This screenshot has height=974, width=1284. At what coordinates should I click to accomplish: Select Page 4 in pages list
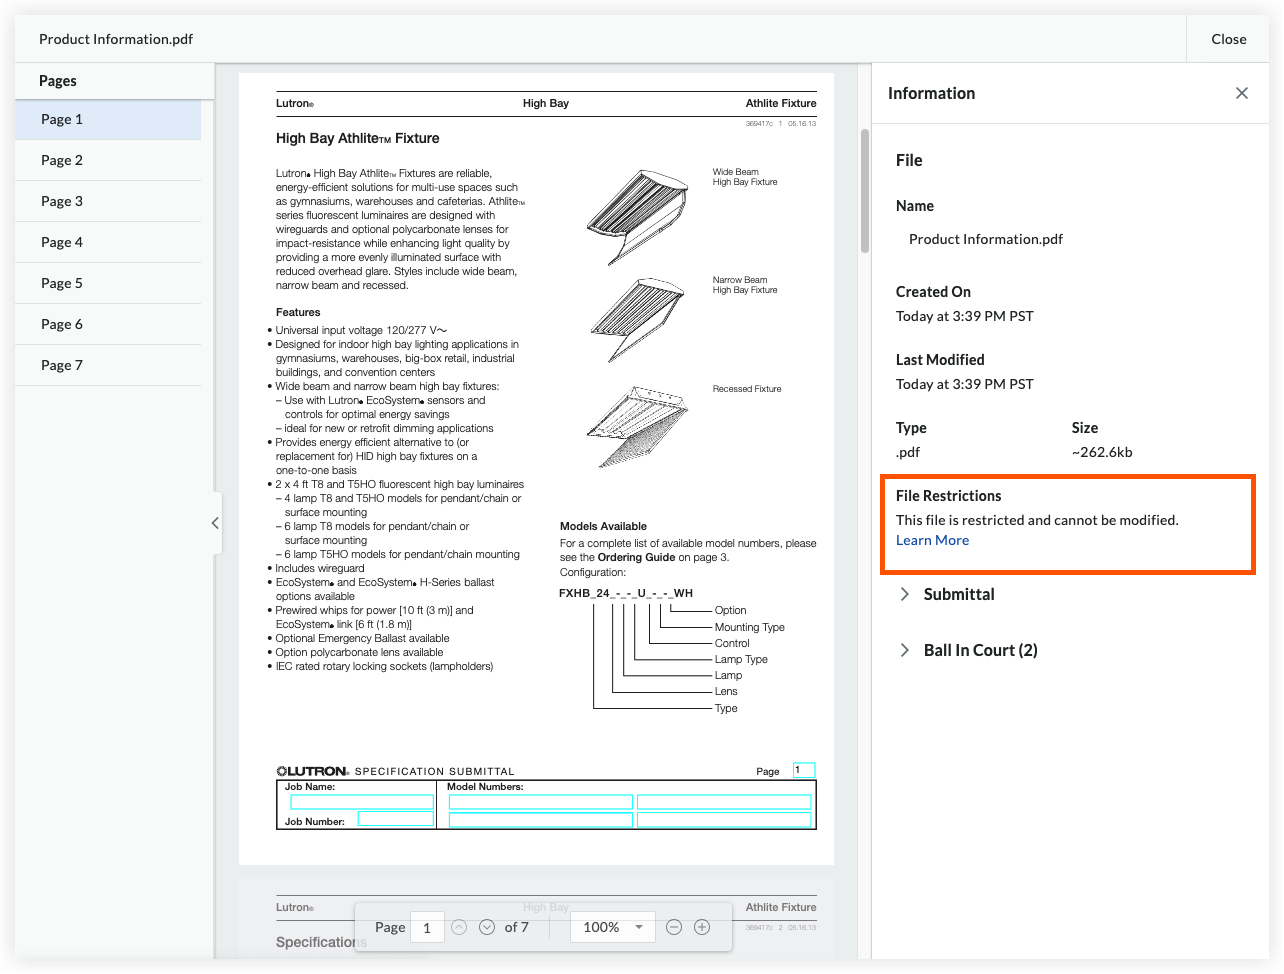pyautogui.click(x=108, y=242)
